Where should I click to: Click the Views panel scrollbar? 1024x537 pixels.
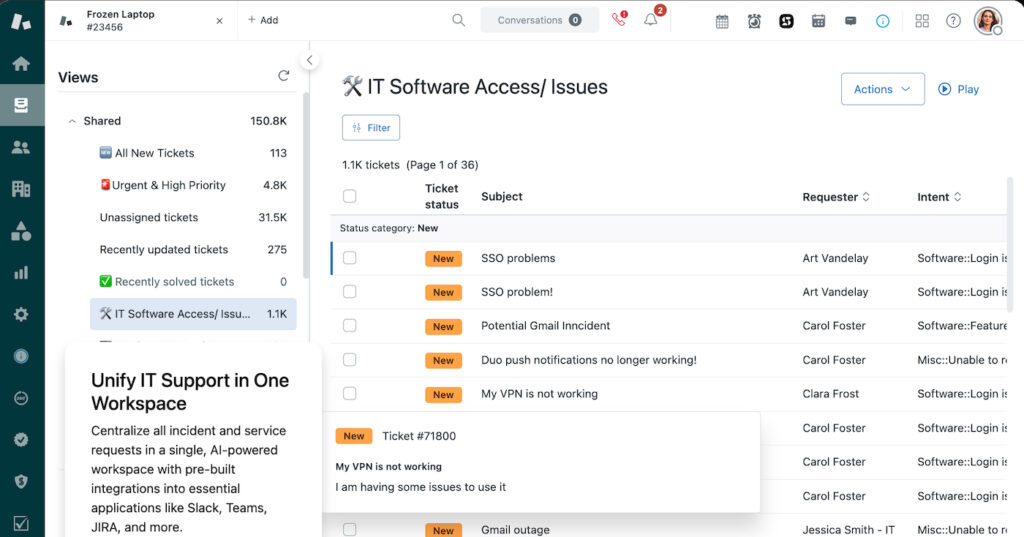306,185
